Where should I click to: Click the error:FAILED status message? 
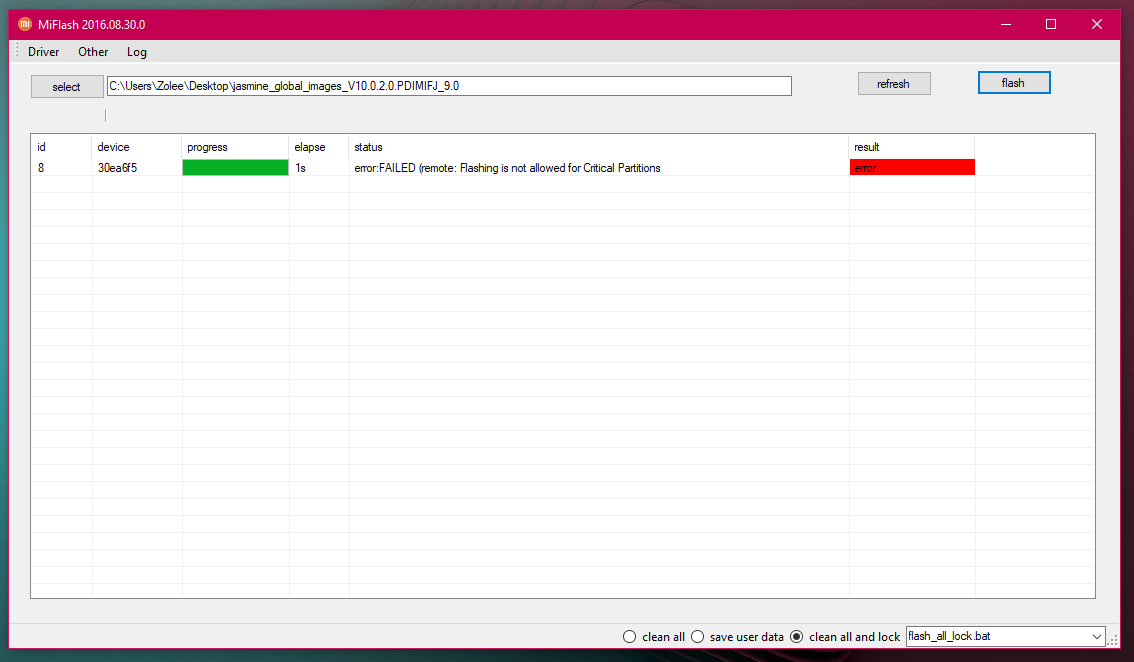pos(507,168)
